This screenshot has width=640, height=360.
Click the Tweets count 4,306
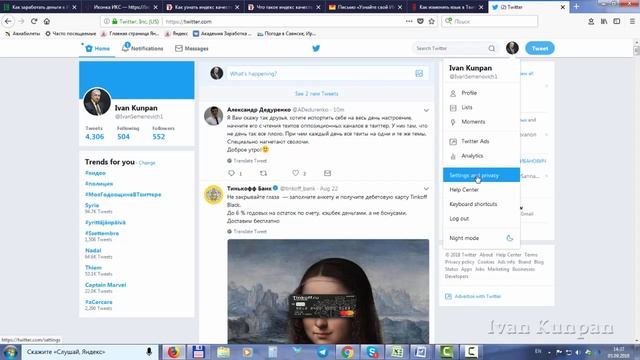click(94, 137)
